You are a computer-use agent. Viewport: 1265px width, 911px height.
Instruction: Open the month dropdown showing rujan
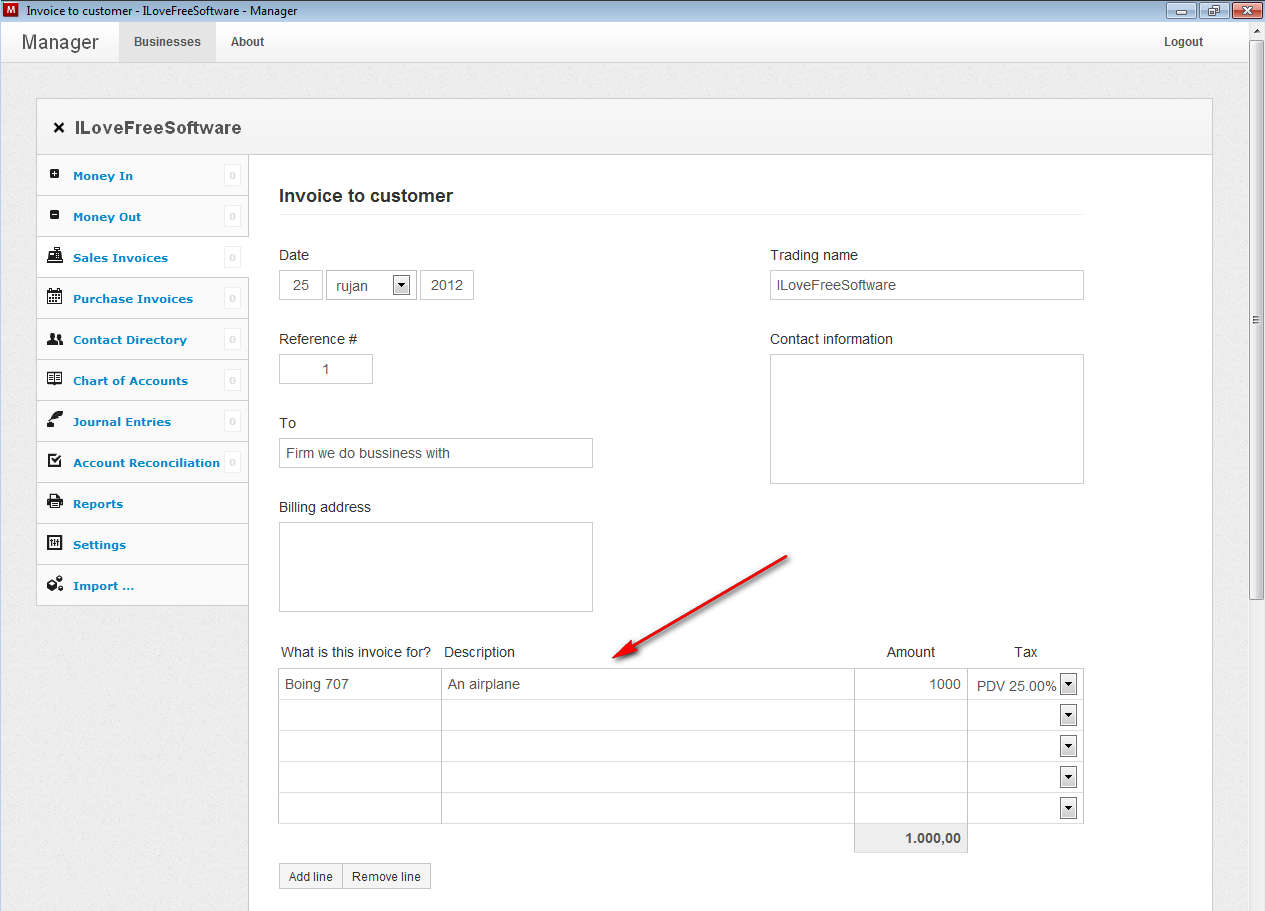pyautogui.click(x=401, y=285)
